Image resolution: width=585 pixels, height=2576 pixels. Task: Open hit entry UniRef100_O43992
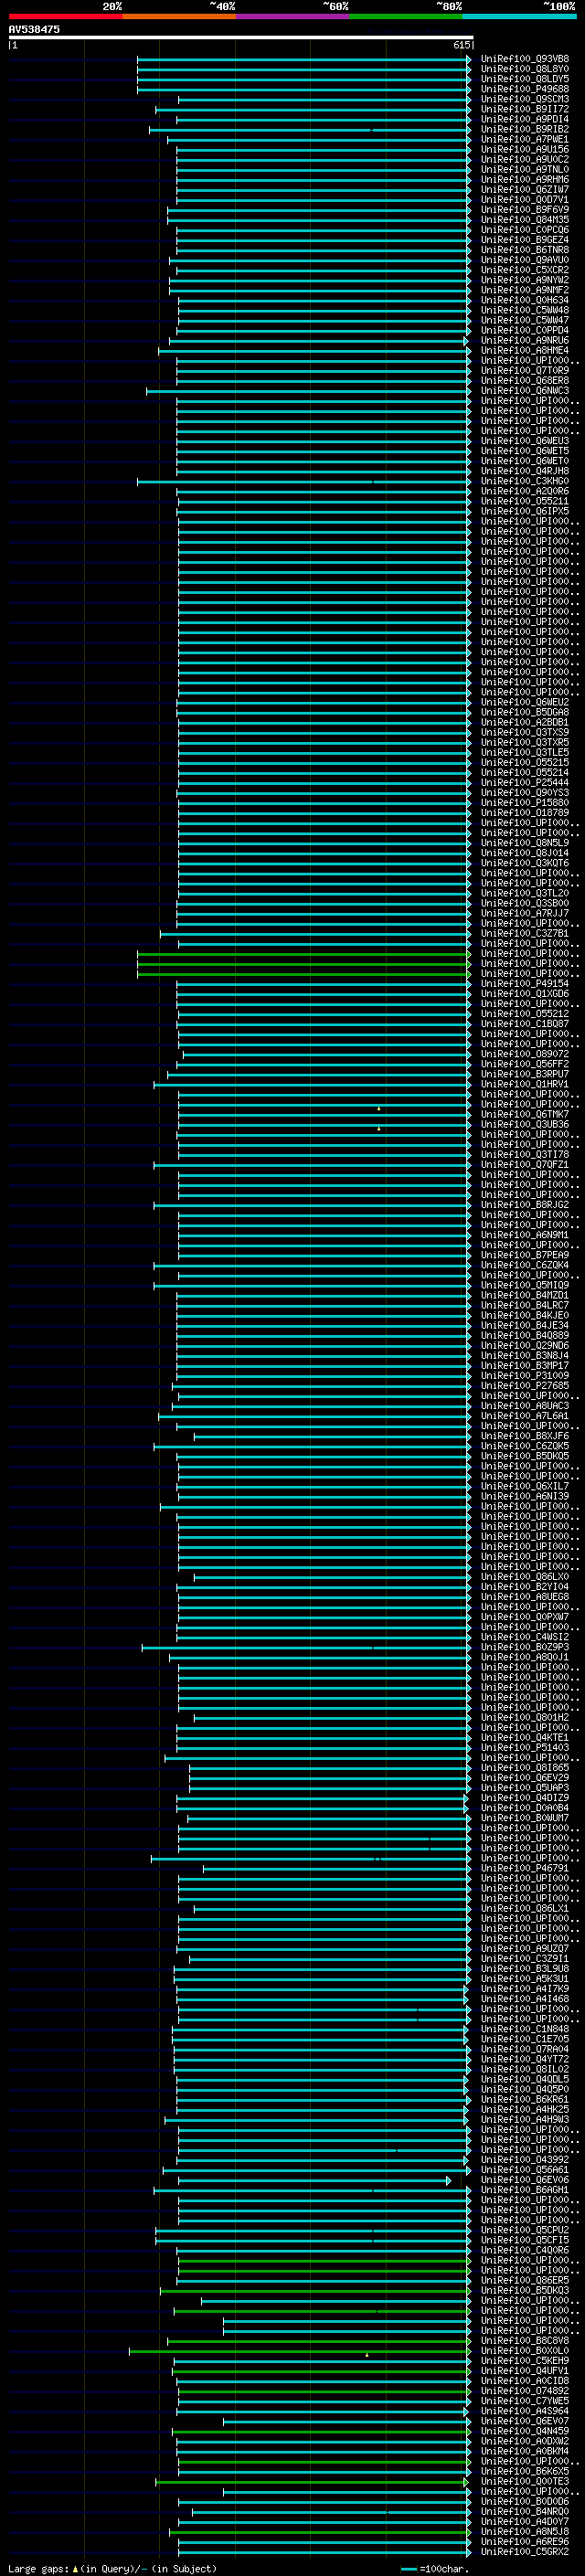point(525,2159)
